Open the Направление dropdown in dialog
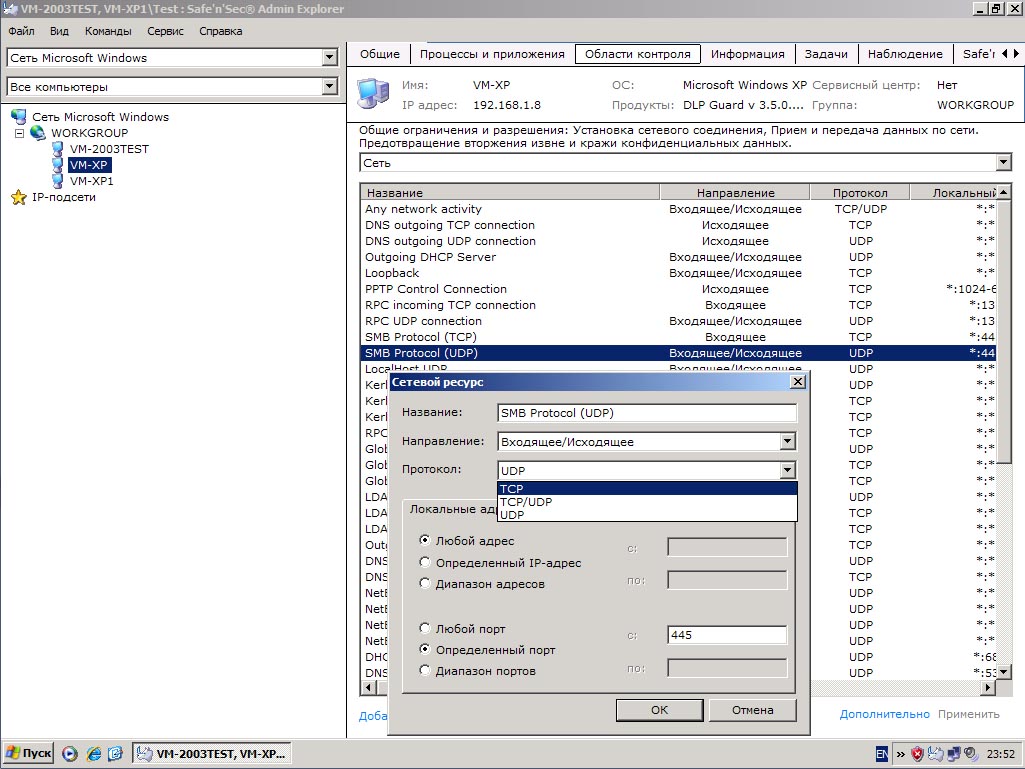Screen dimensions: 1025x769 coord(787,442)
